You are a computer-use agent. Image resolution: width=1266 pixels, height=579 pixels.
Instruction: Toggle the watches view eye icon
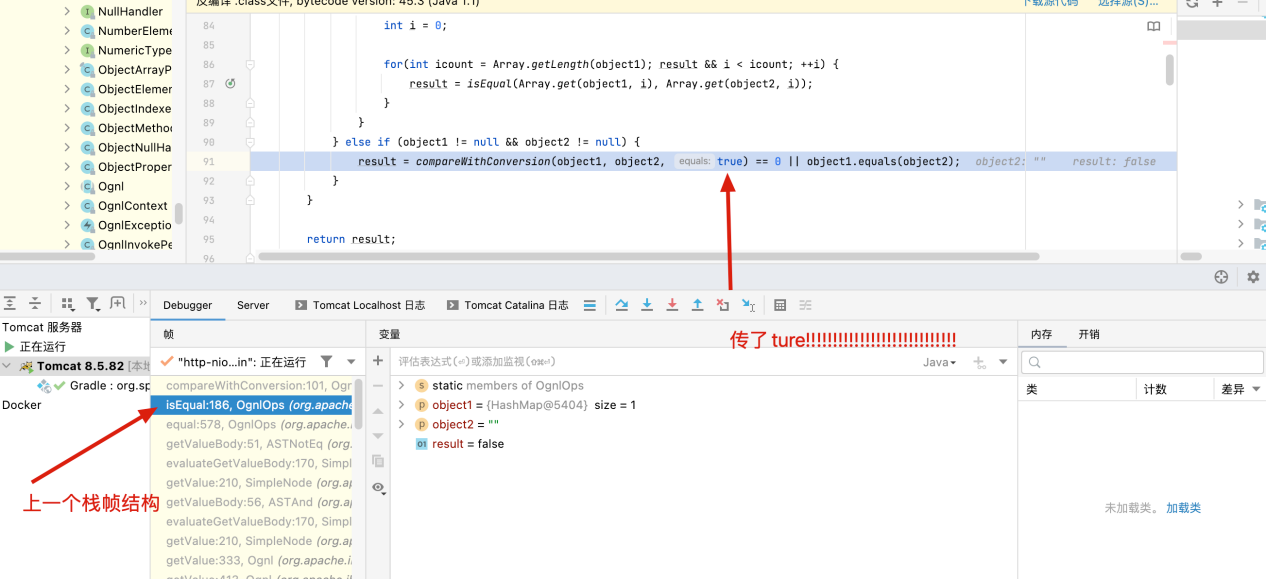(378, 488)
